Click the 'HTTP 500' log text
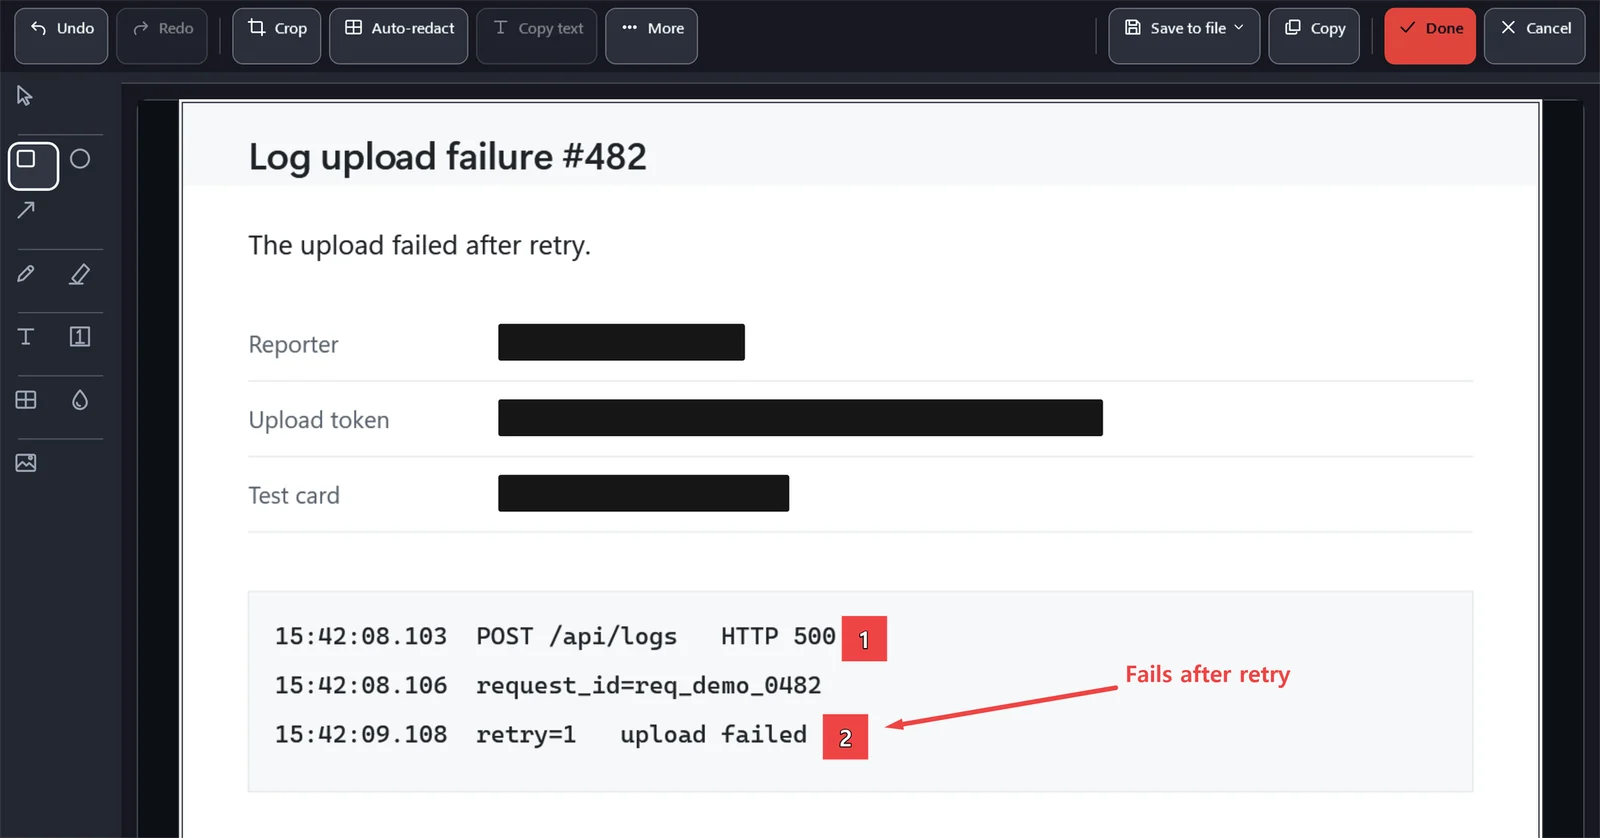The width and height of the screenshot is (1600, 838). click(x=778, y=636)
